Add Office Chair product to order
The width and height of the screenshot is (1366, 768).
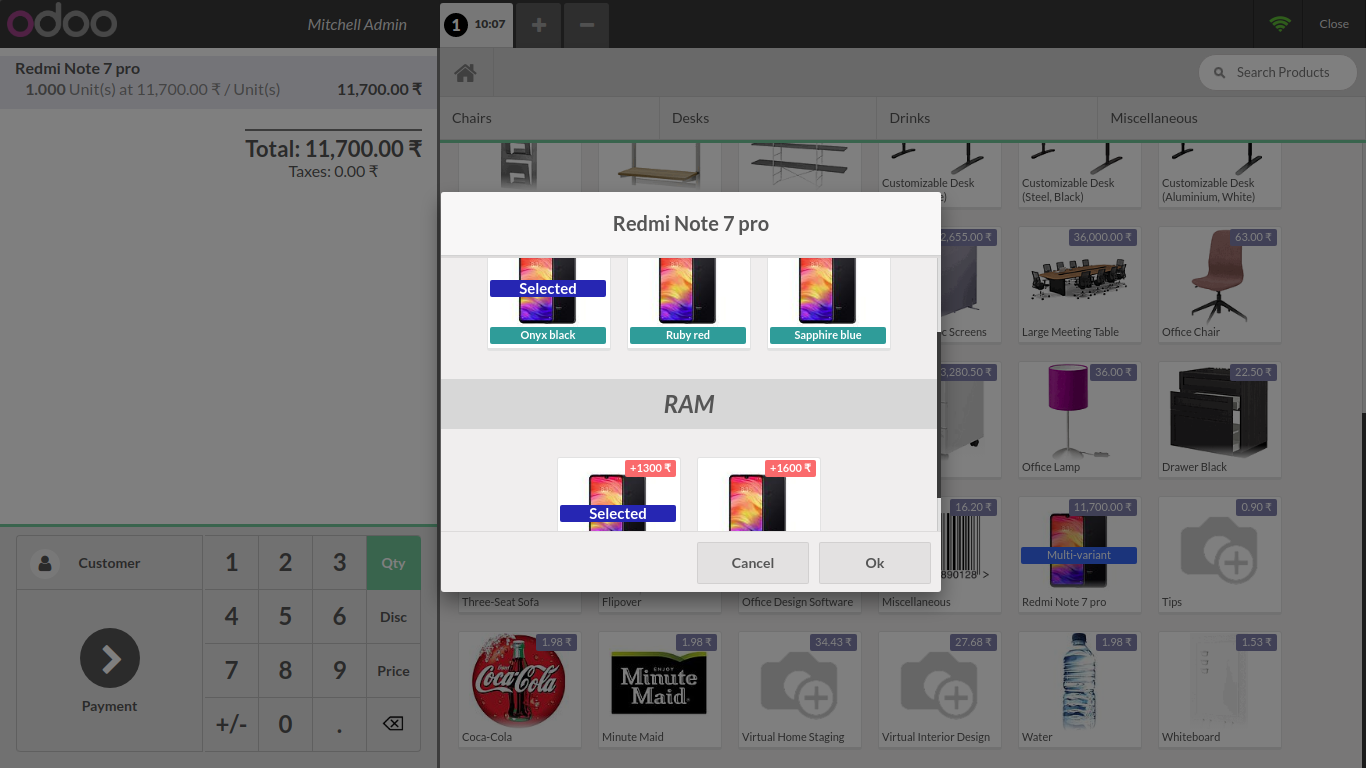pos(1220,284)
